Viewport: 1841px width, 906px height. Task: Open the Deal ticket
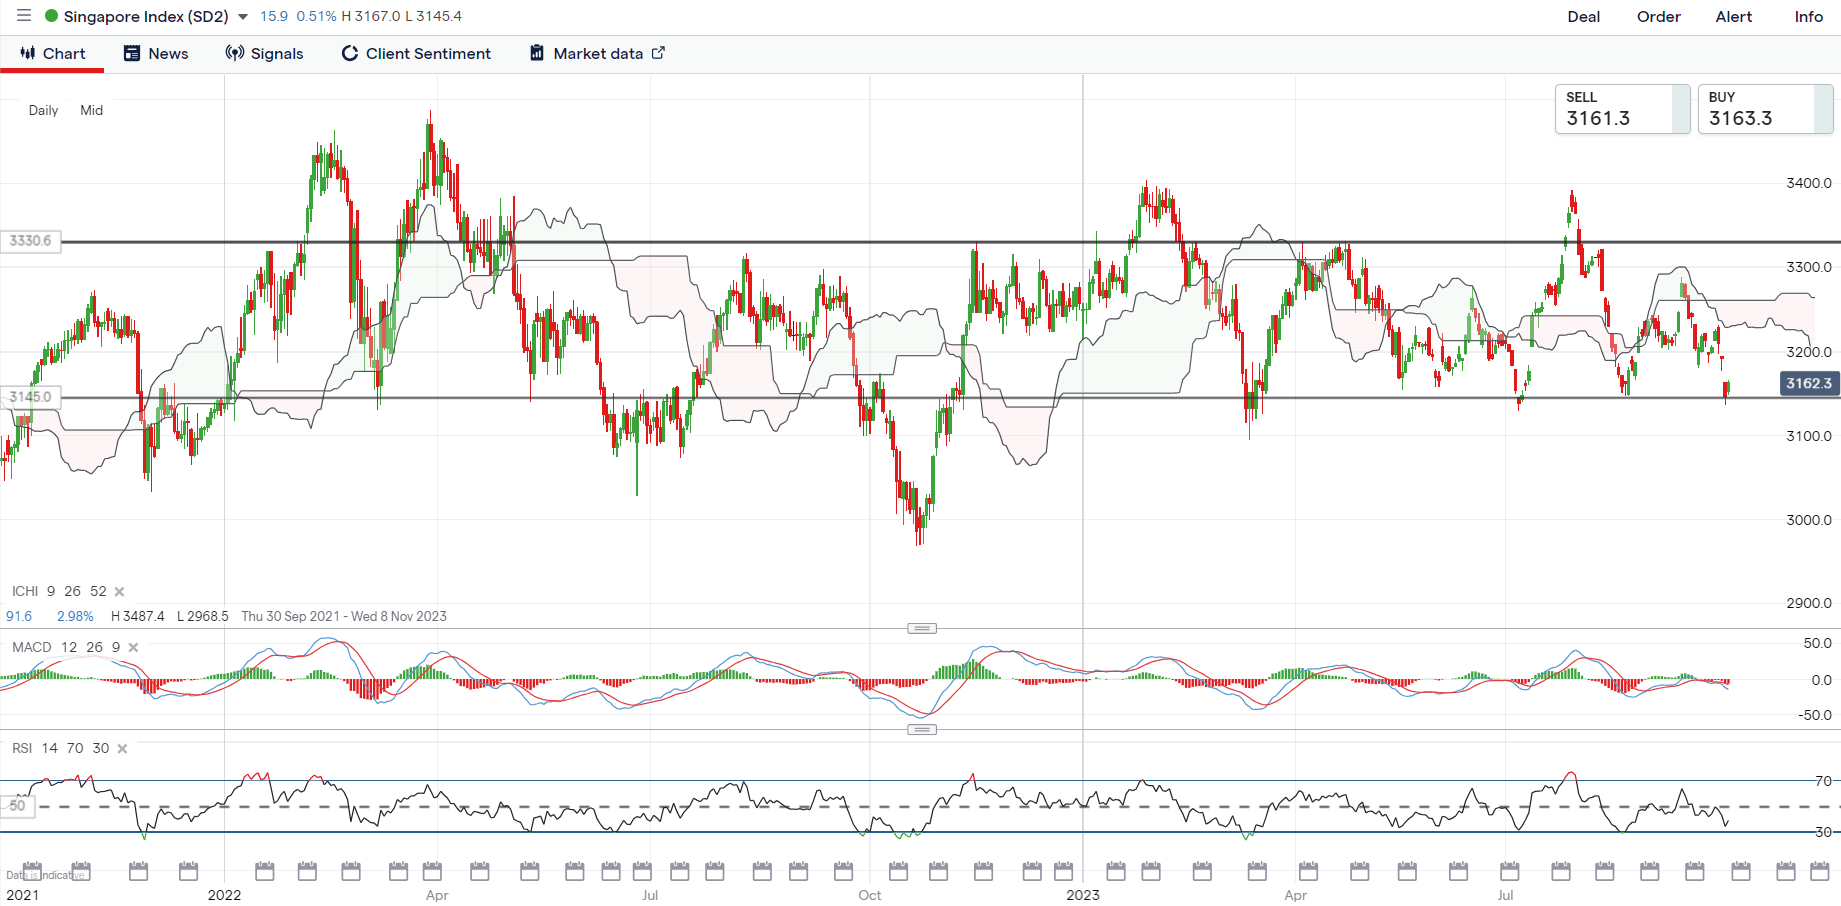[1583, 17]
